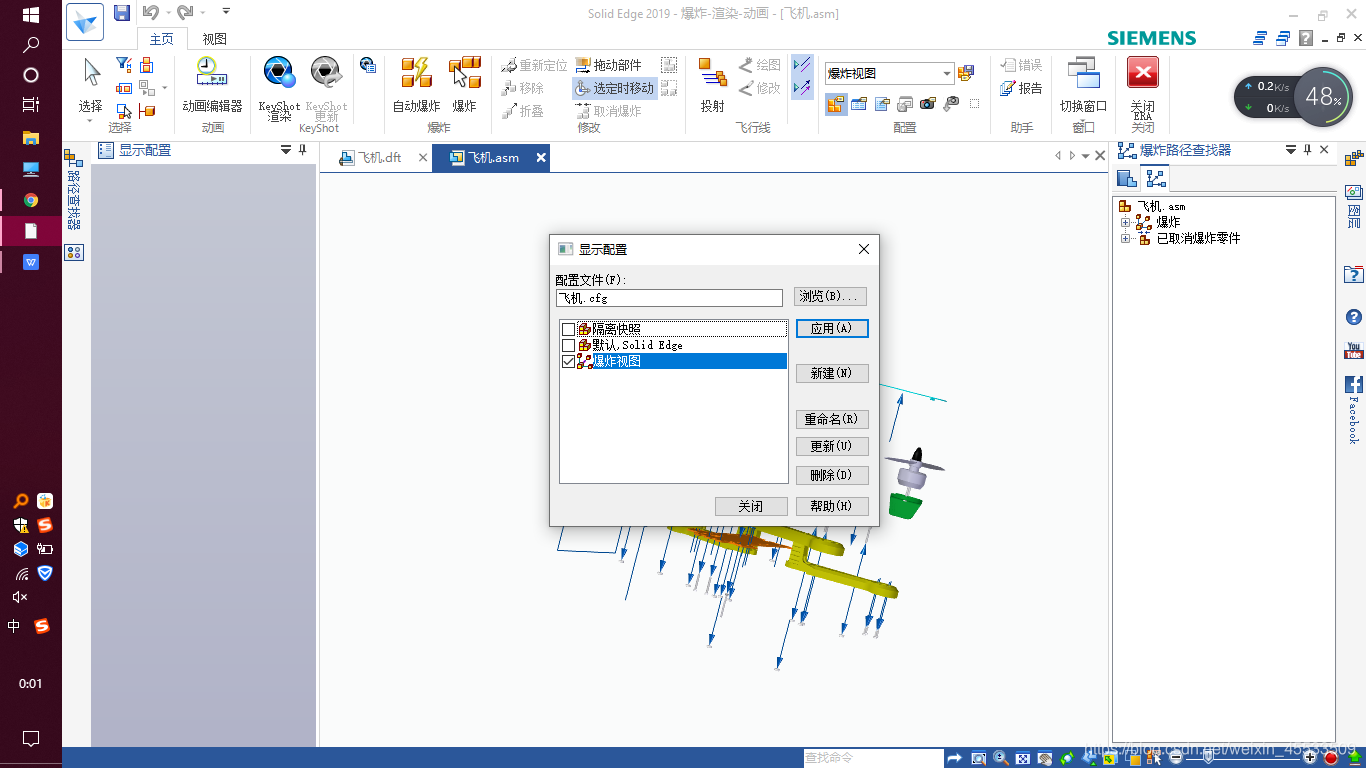This screenshot has height=768, width=1366.
Task: Open the 路径查找器 side tab
Action: [x=74, y=191]
